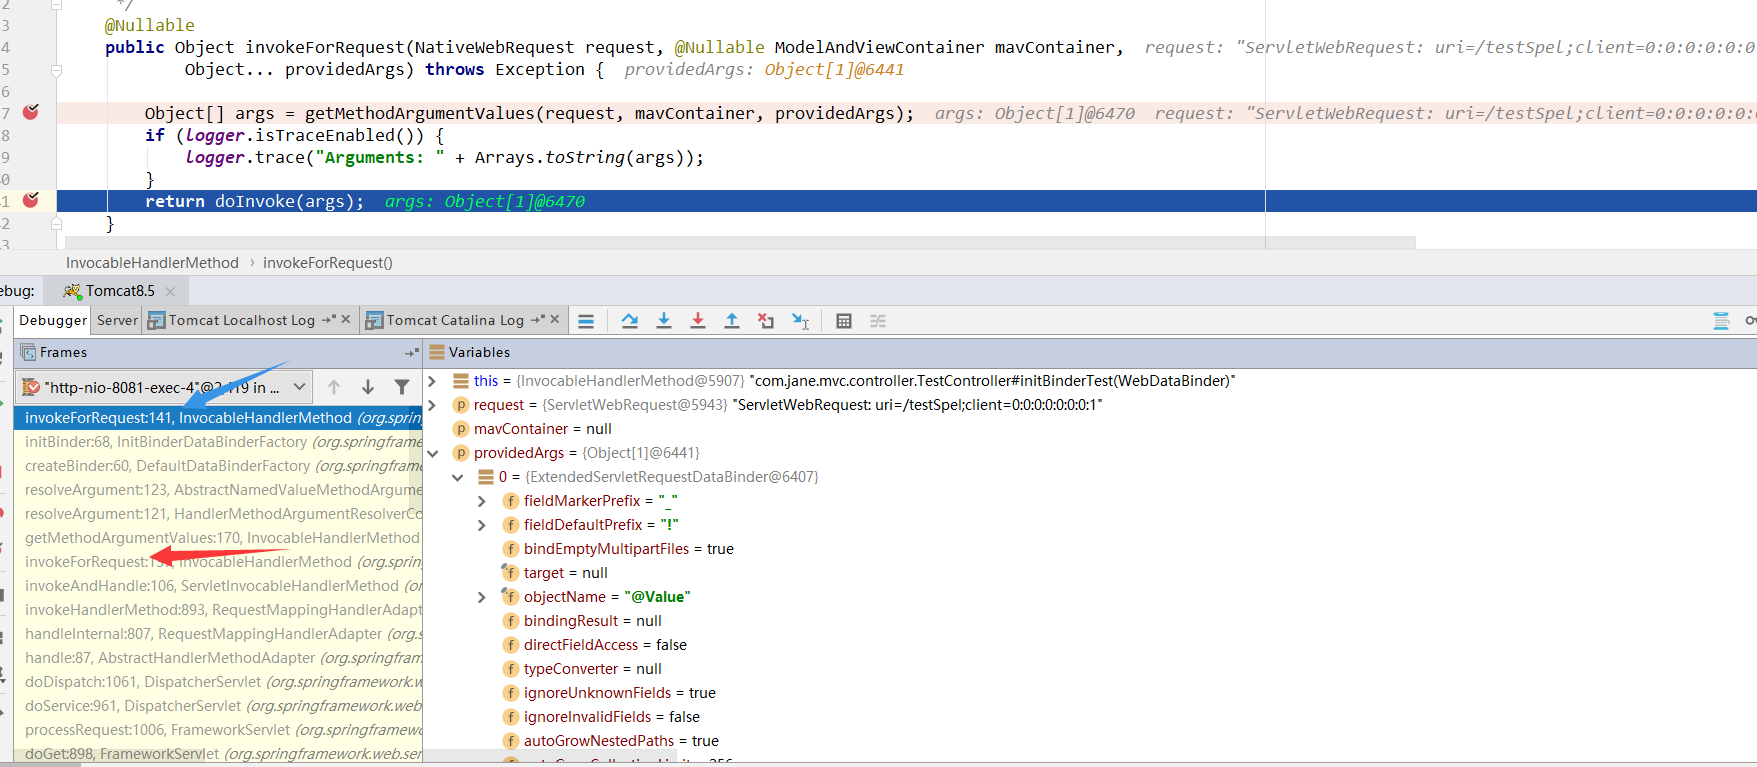This screenshot has width=1757, height=767.
Task: Select frame doGet:898, FrameworkServlet
Action: (218, 754)
